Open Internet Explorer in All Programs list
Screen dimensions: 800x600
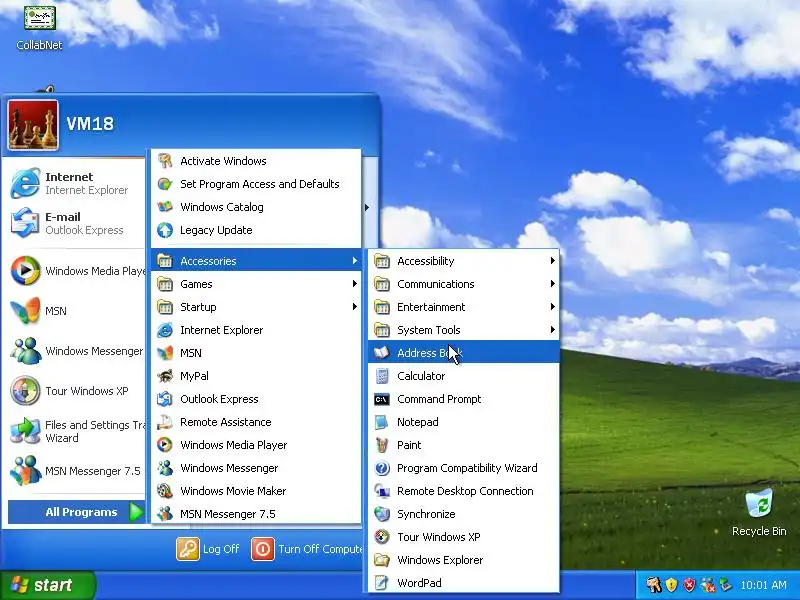click(x=256, y=330)
